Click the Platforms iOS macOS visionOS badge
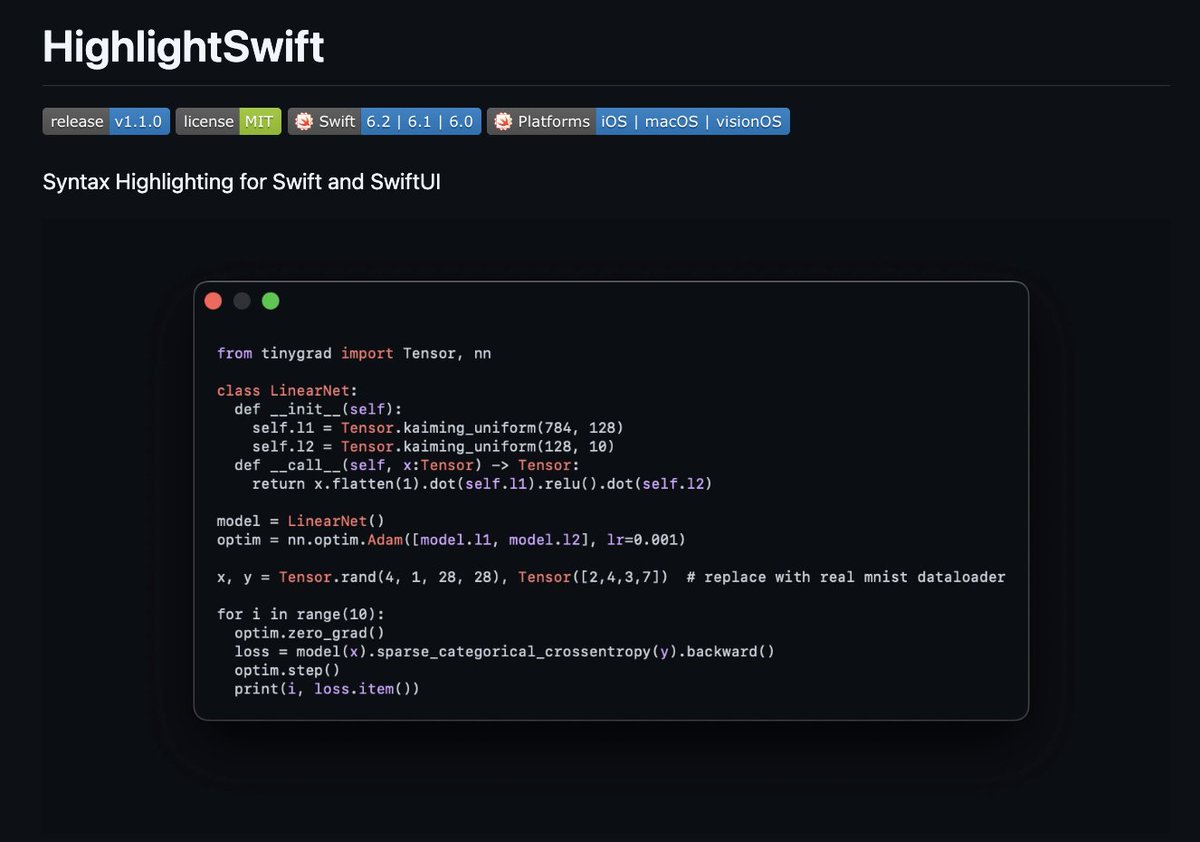 tap(639, 121)
